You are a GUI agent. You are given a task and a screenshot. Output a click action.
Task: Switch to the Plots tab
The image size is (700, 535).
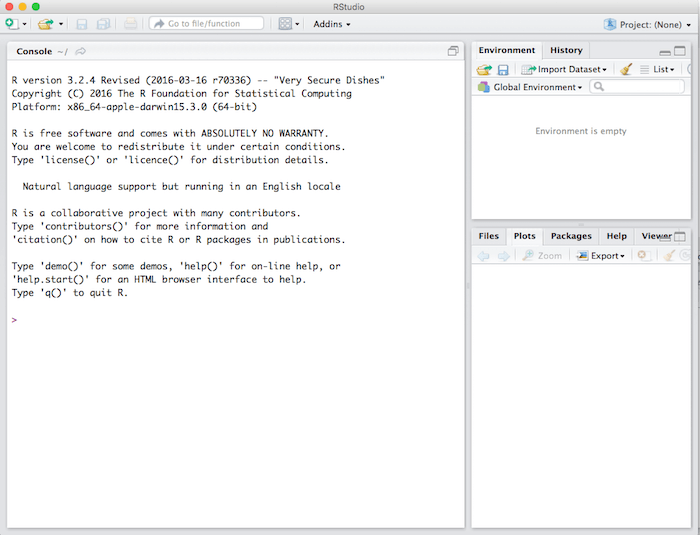(x=525, y=236)
